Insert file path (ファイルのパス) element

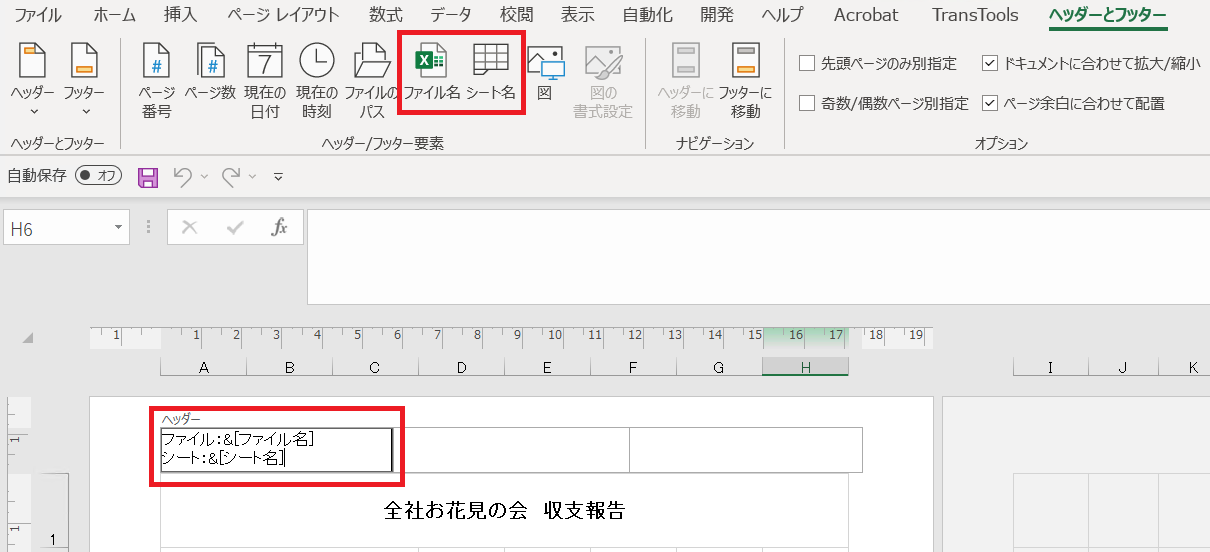[x=370, y=81]
